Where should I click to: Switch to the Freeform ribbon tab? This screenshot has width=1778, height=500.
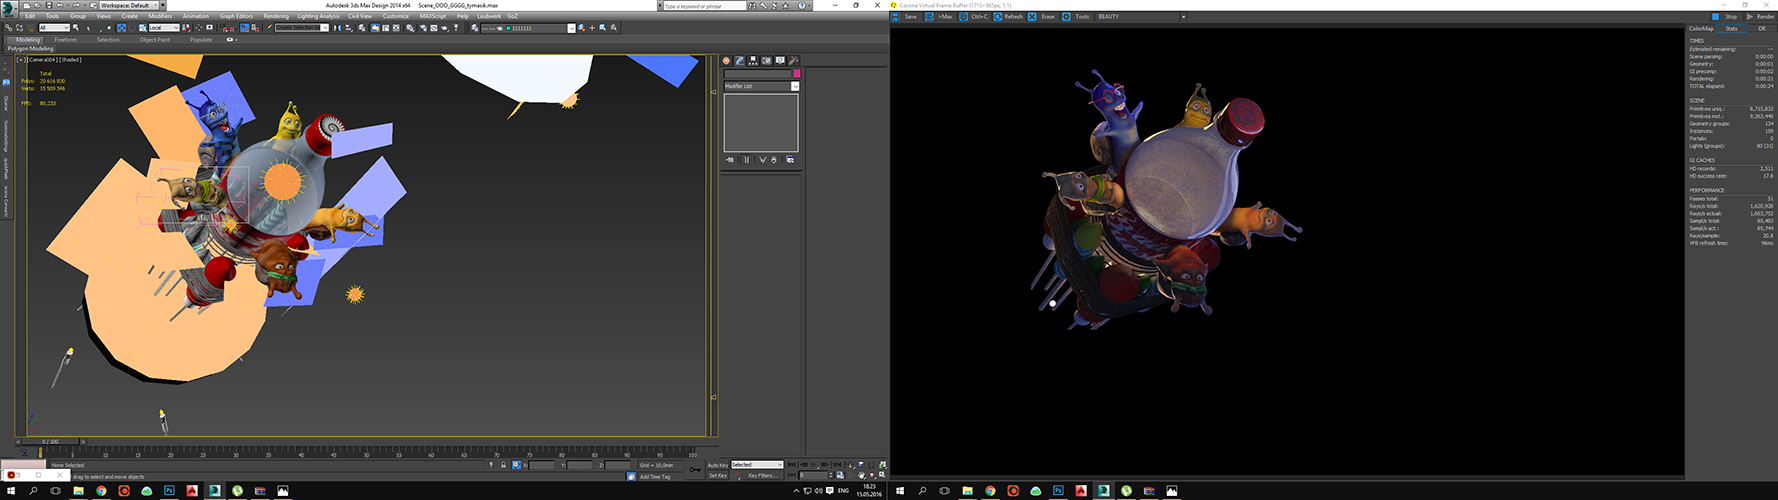[65, 40]
